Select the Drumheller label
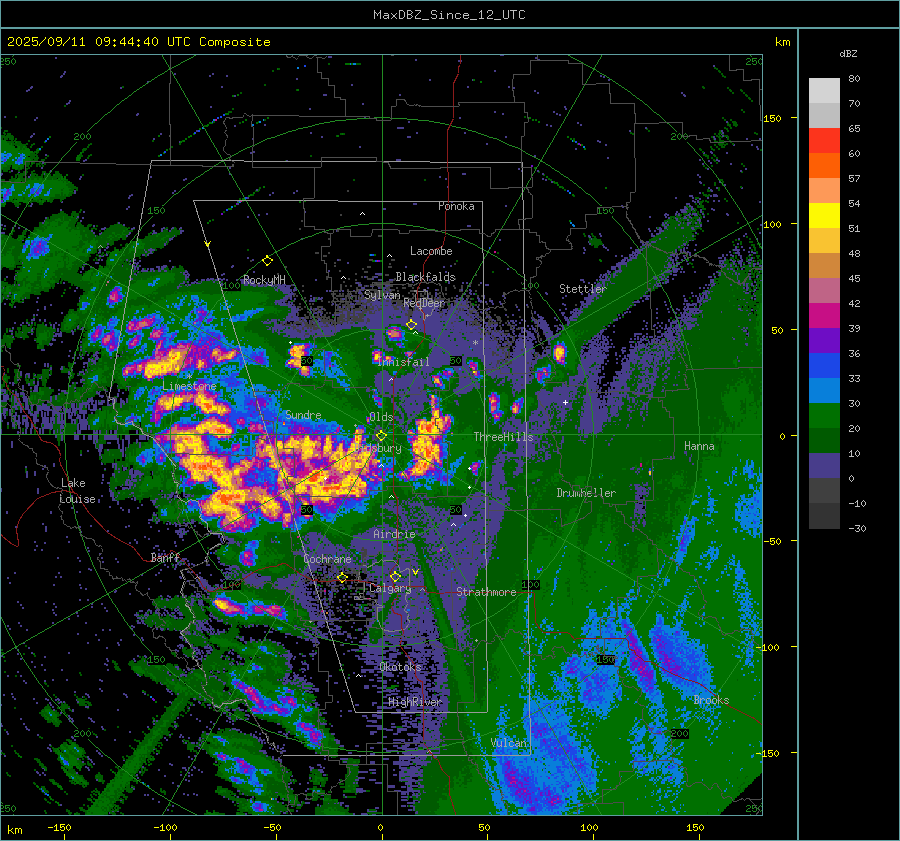The image size is (900, 841). pyautogui.click(x=586, y=493)
